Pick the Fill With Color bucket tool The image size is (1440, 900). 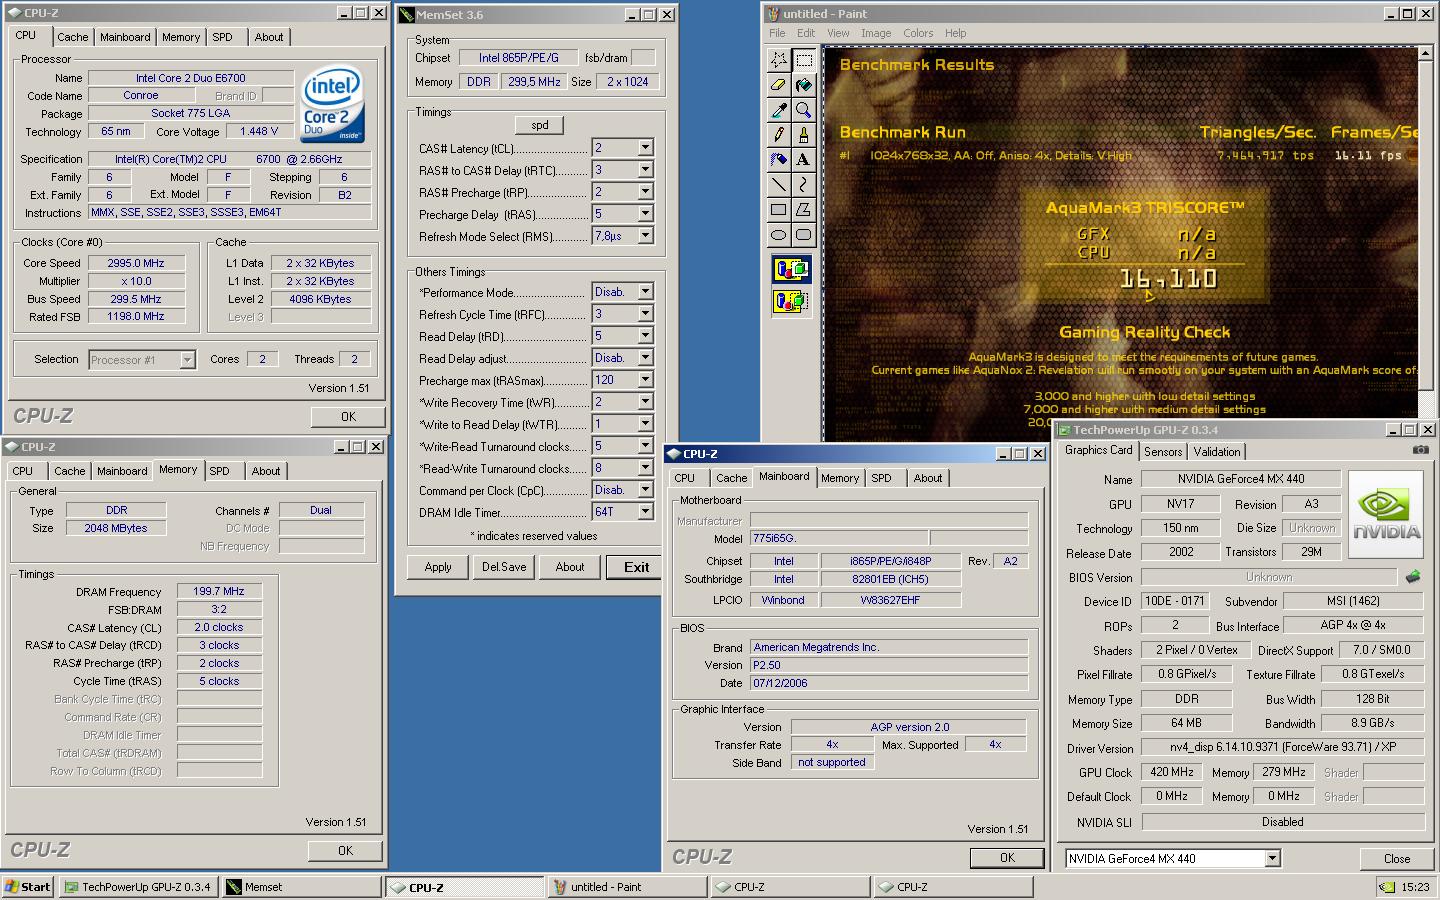click(x=803, y=85)
